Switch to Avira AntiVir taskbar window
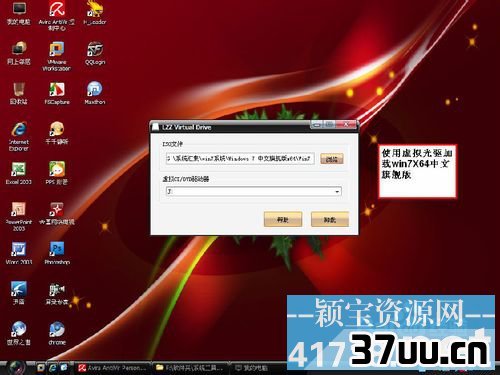Viewport: 500px width, 375px height. pos(112,368)
